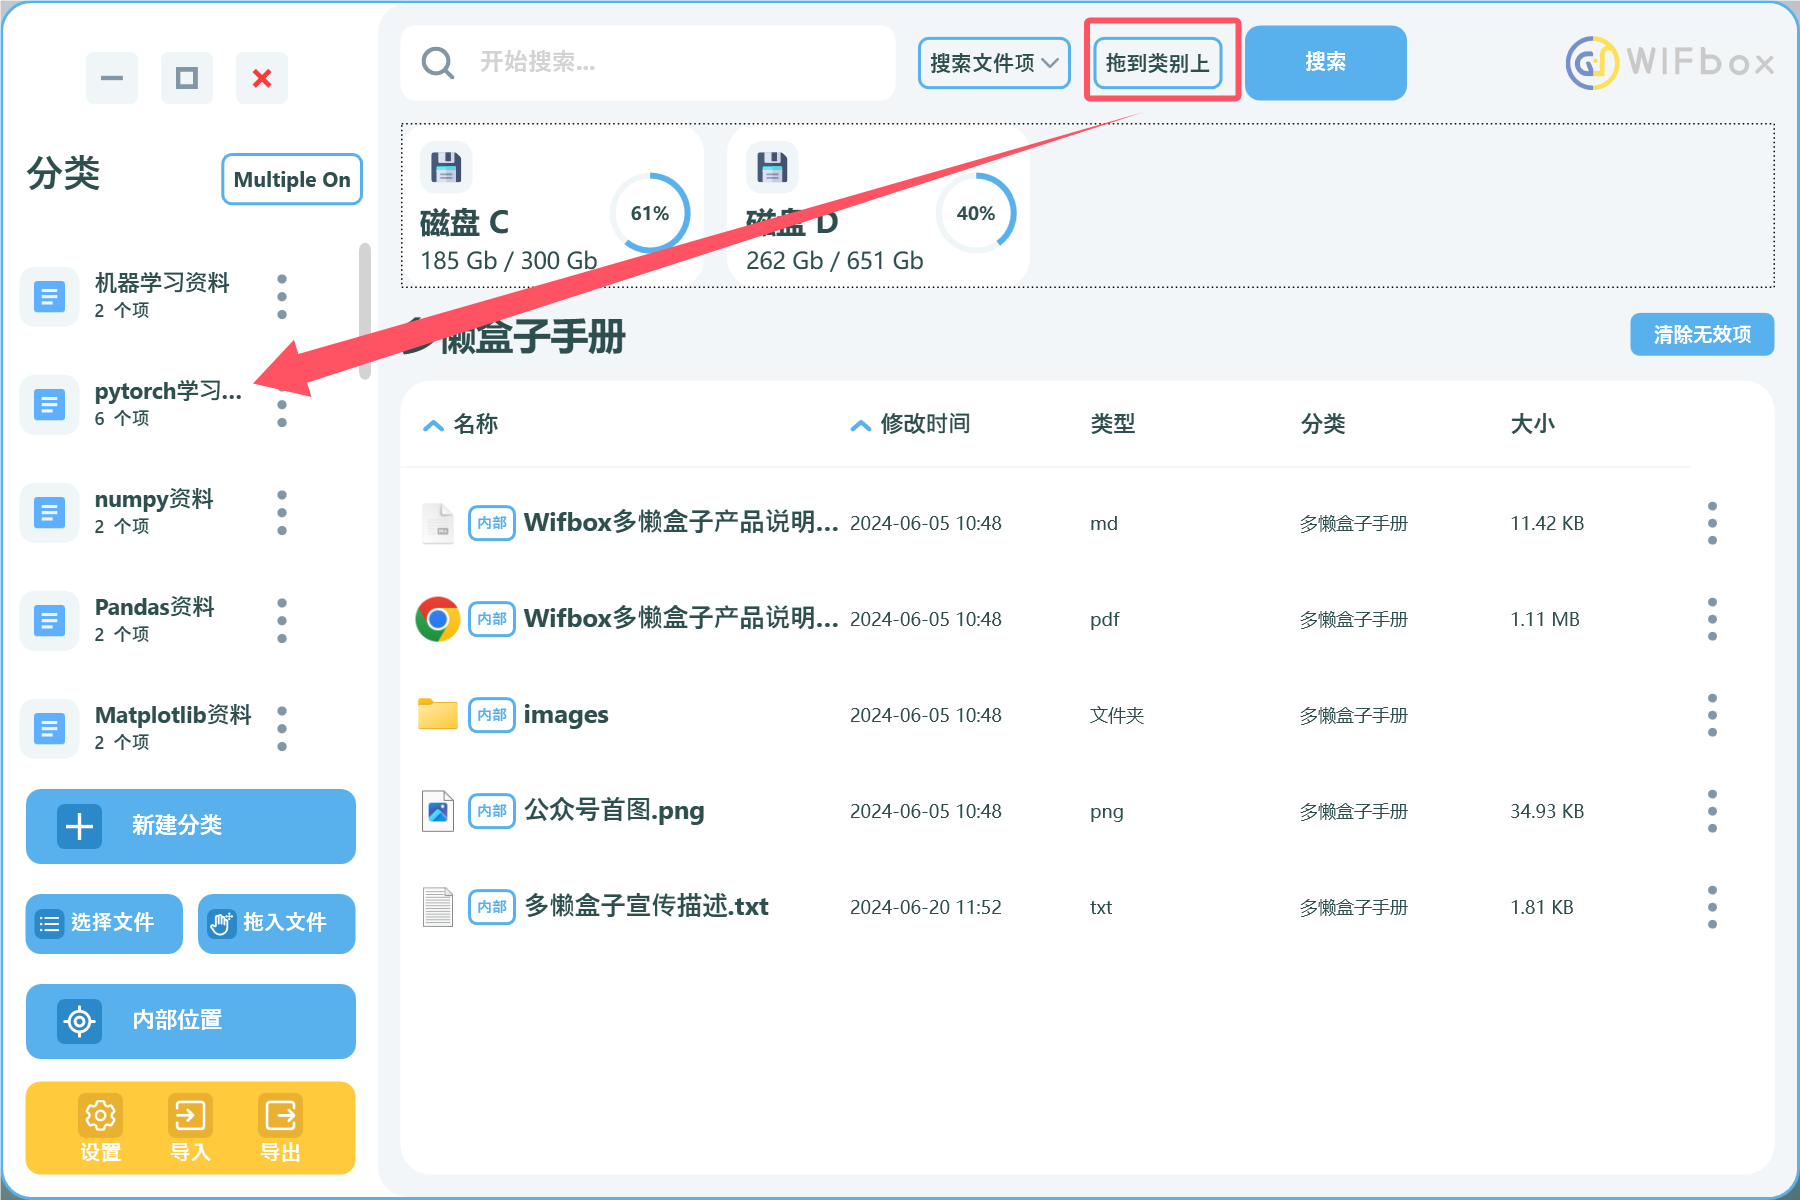Click the Chrome icon of pdf file
1800x1200 pixels.
(437, 619)
